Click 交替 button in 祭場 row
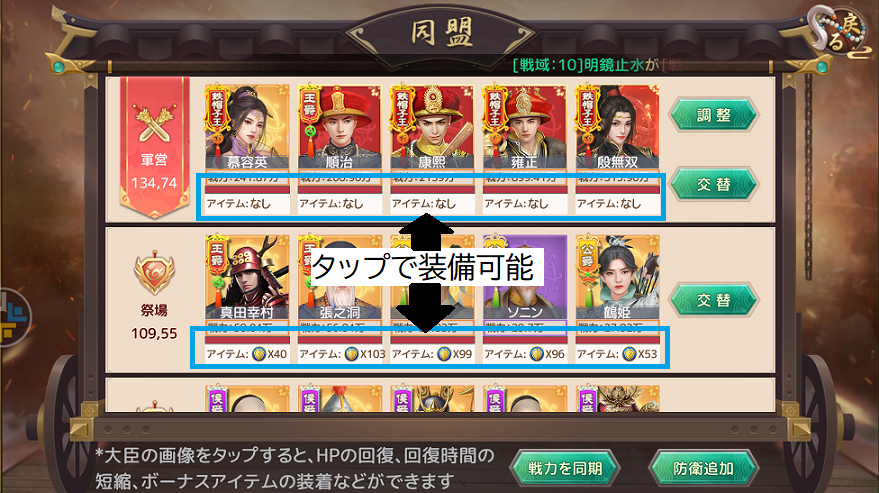The width and height of the screenshot is (879, 493). 714,300
